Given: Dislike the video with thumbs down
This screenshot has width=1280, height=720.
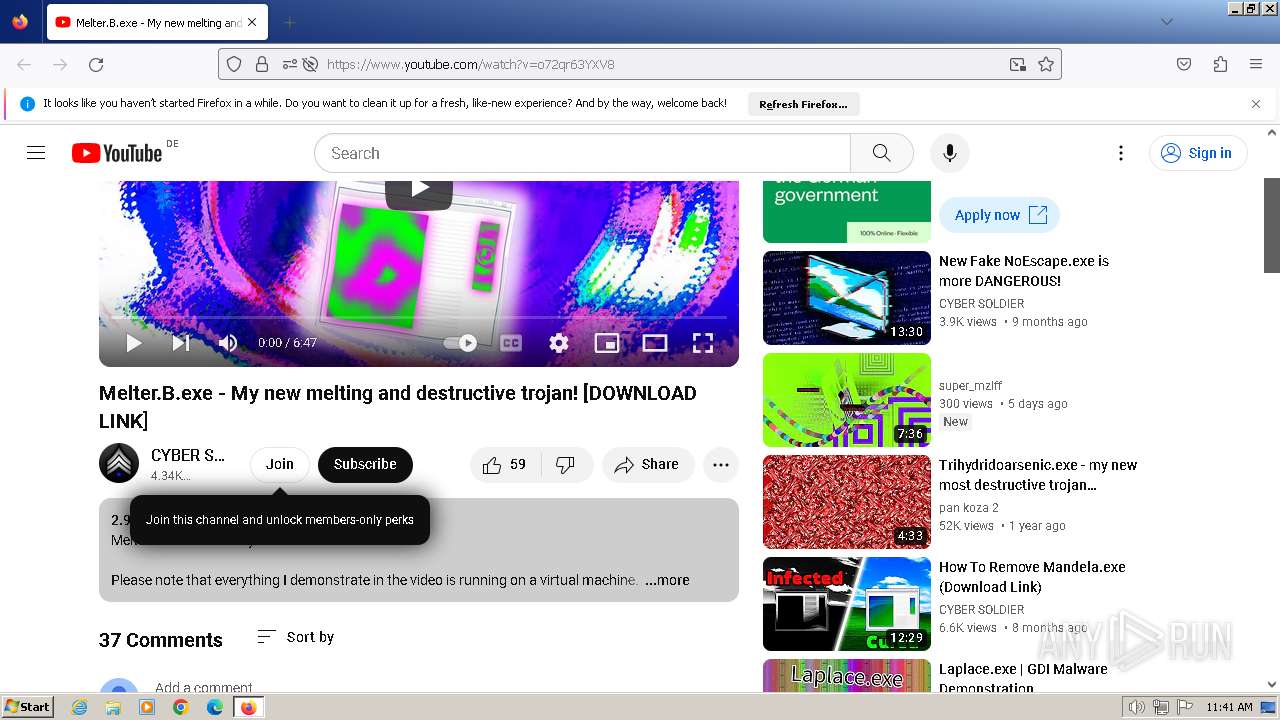Looking at the screenshot, I should (566, 464).
